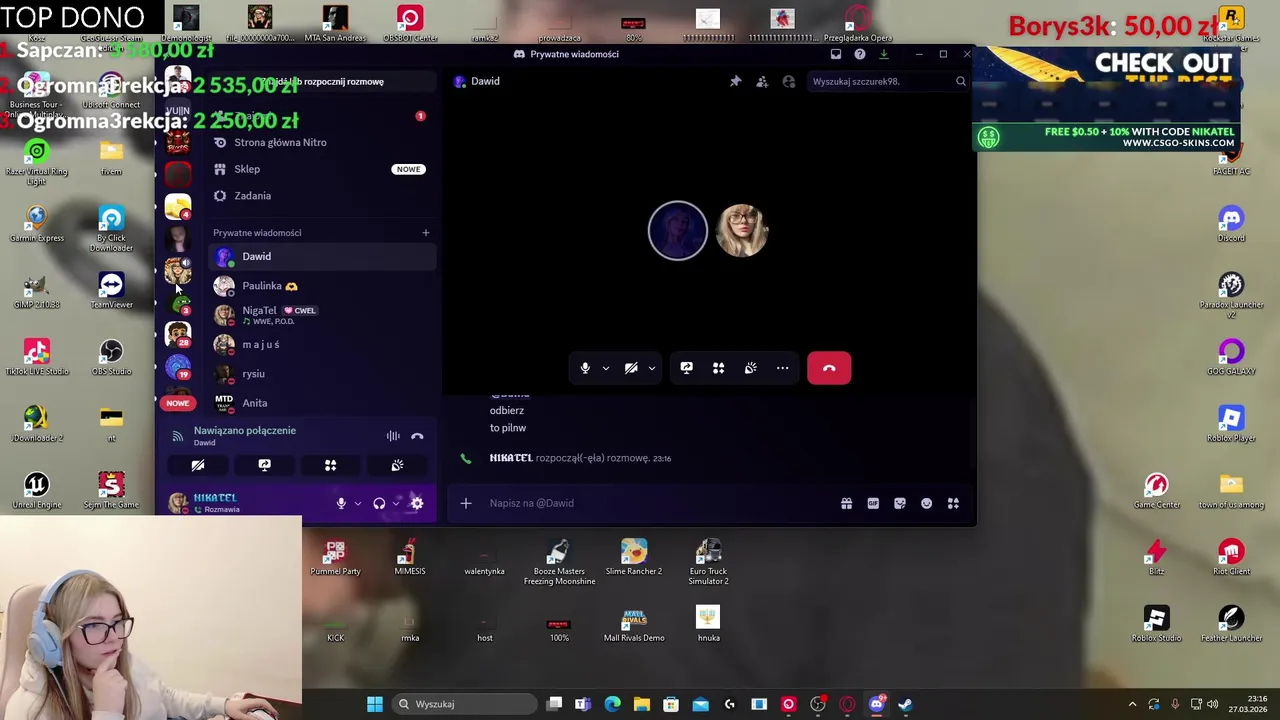This screenshot has height=720, width=1280.
Task: Open camera options arrow in call controls
Action: click(652, 368)
